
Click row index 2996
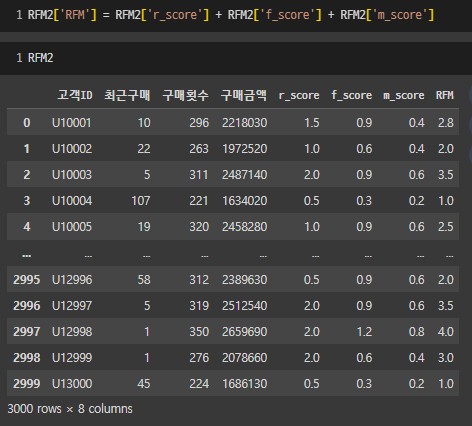tap(27, 306)
